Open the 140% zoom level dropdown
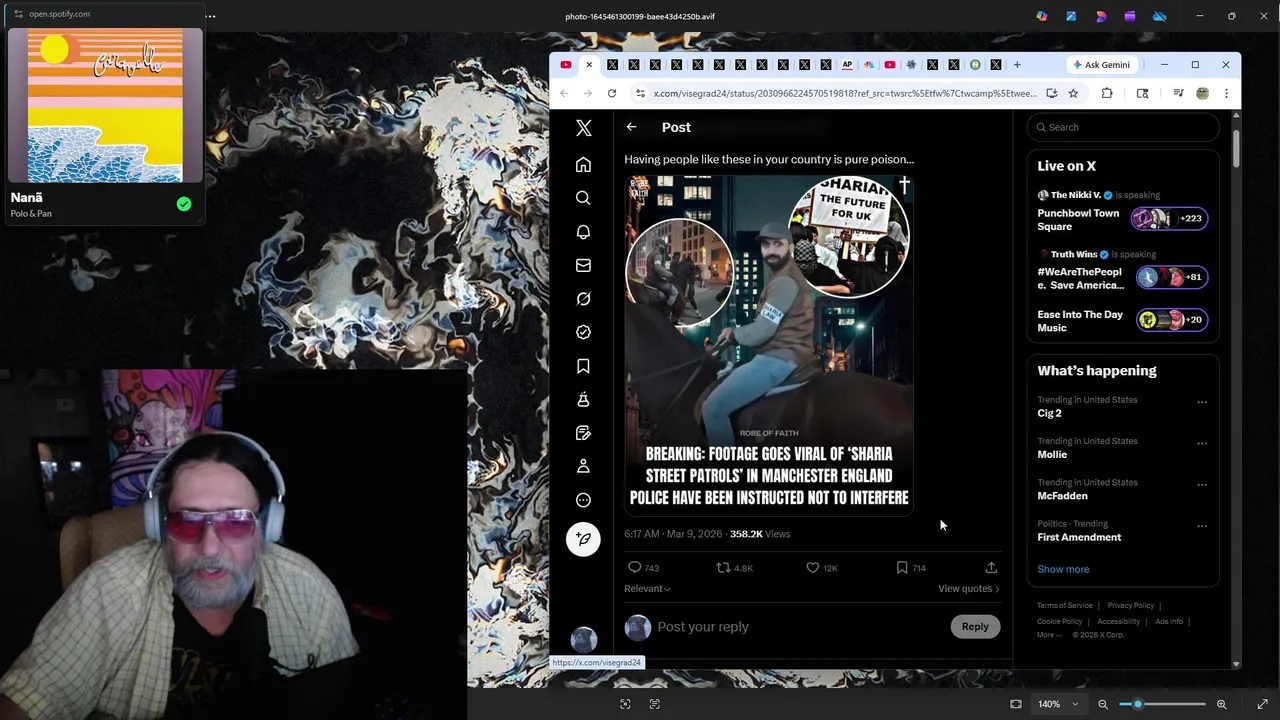The image size is (1280, 720). [1058, 704]
